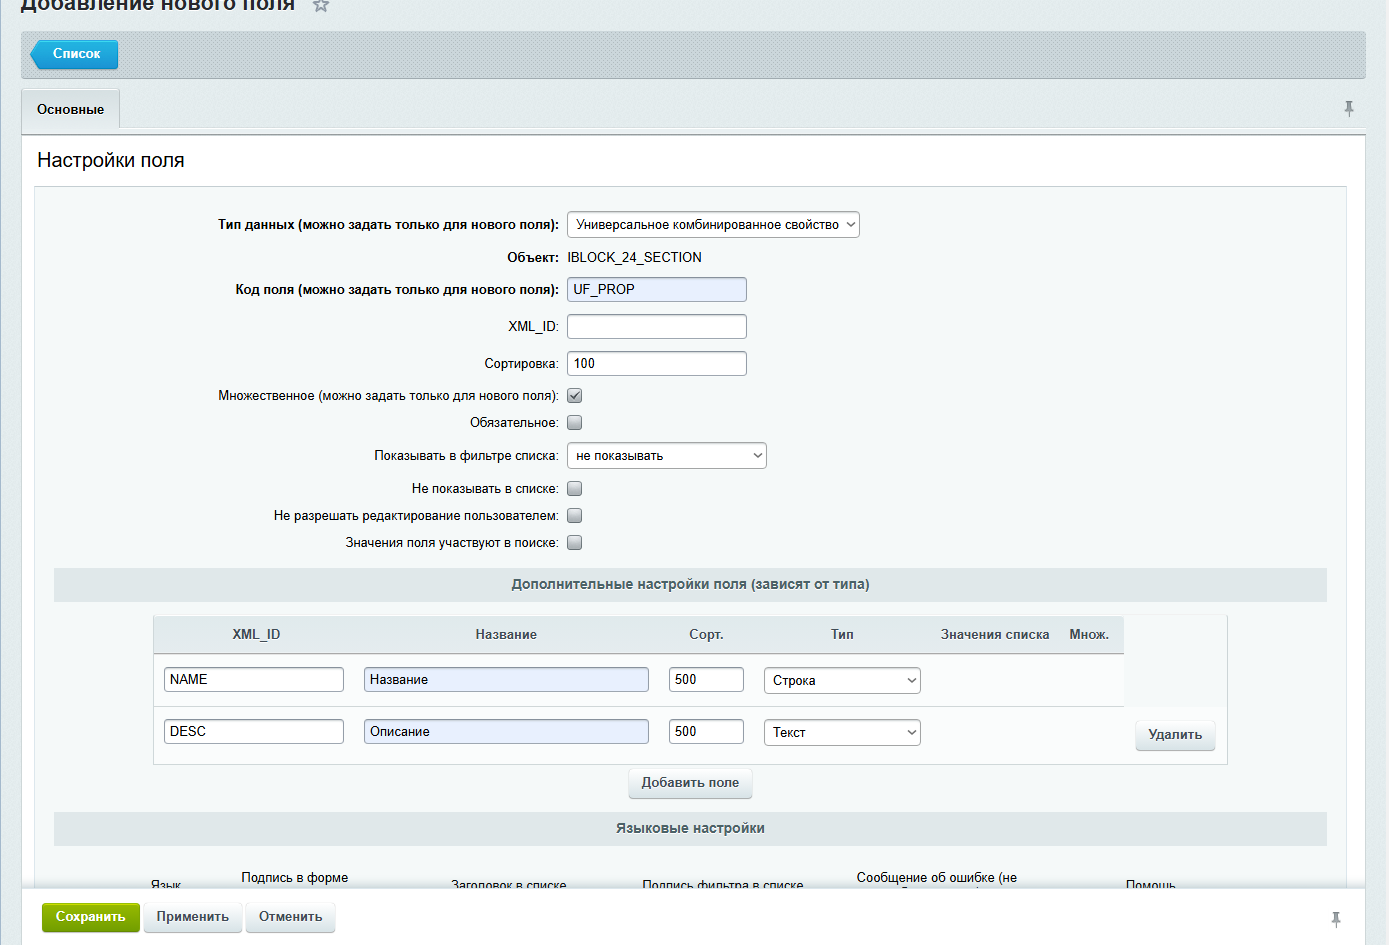Click the Код поля input with UF_PROP
1389x945 pixels.
click(656, 290)
